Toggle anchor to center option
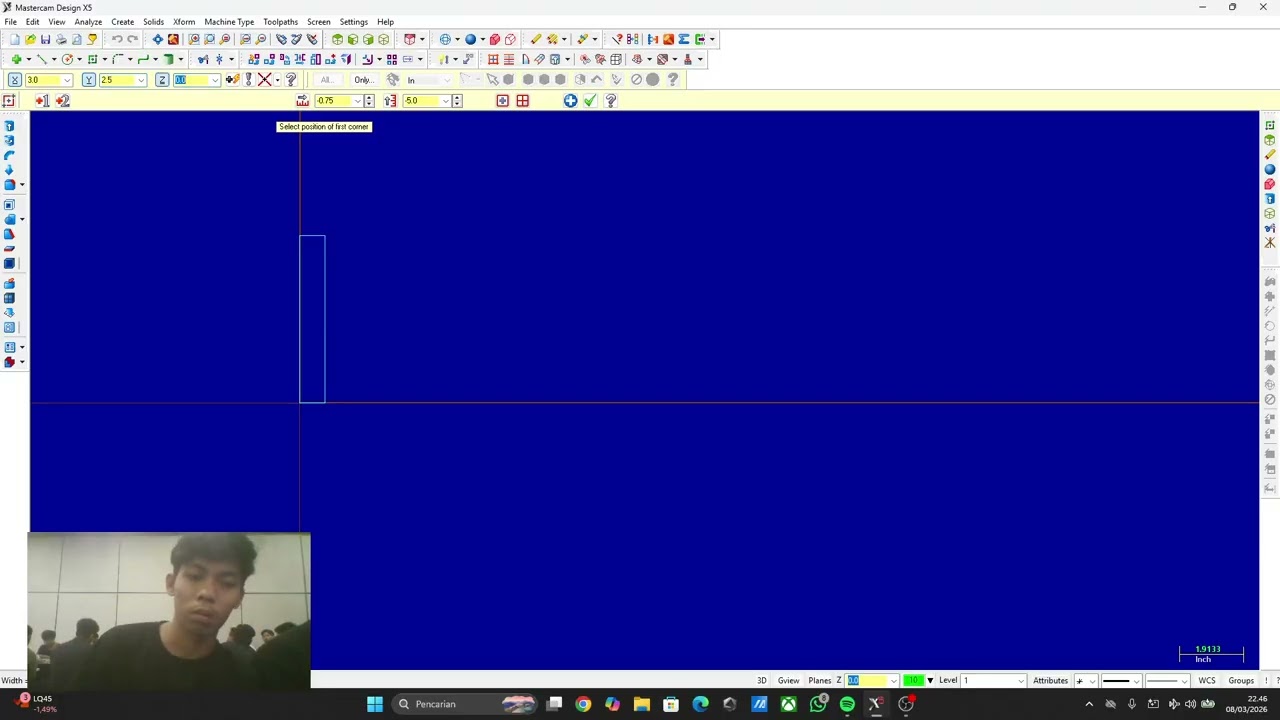1280x720 pixels. pyautogui.click(x=502, y=100)
